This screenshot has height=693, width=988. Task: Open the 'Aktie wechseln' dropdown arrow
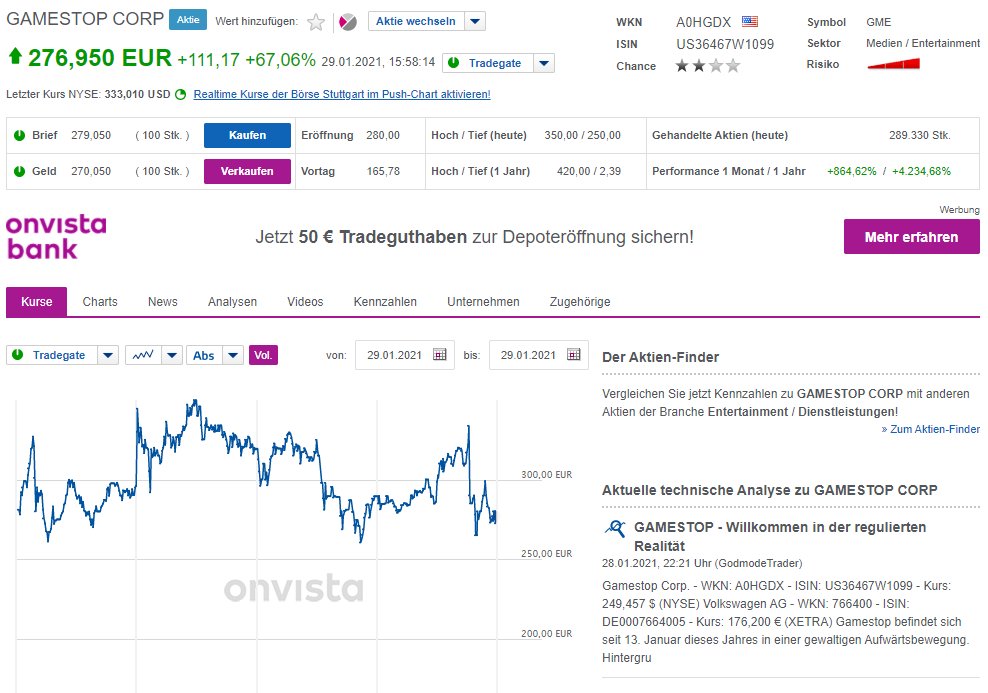tap(475, 21)
